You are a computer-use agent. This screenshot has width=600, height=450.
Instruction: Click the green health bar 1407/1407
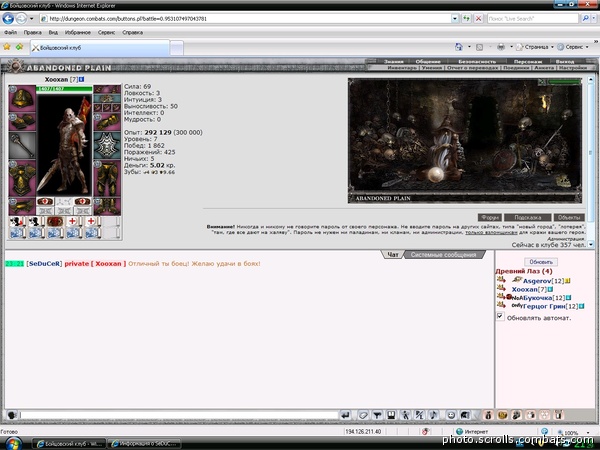(64, 89)
